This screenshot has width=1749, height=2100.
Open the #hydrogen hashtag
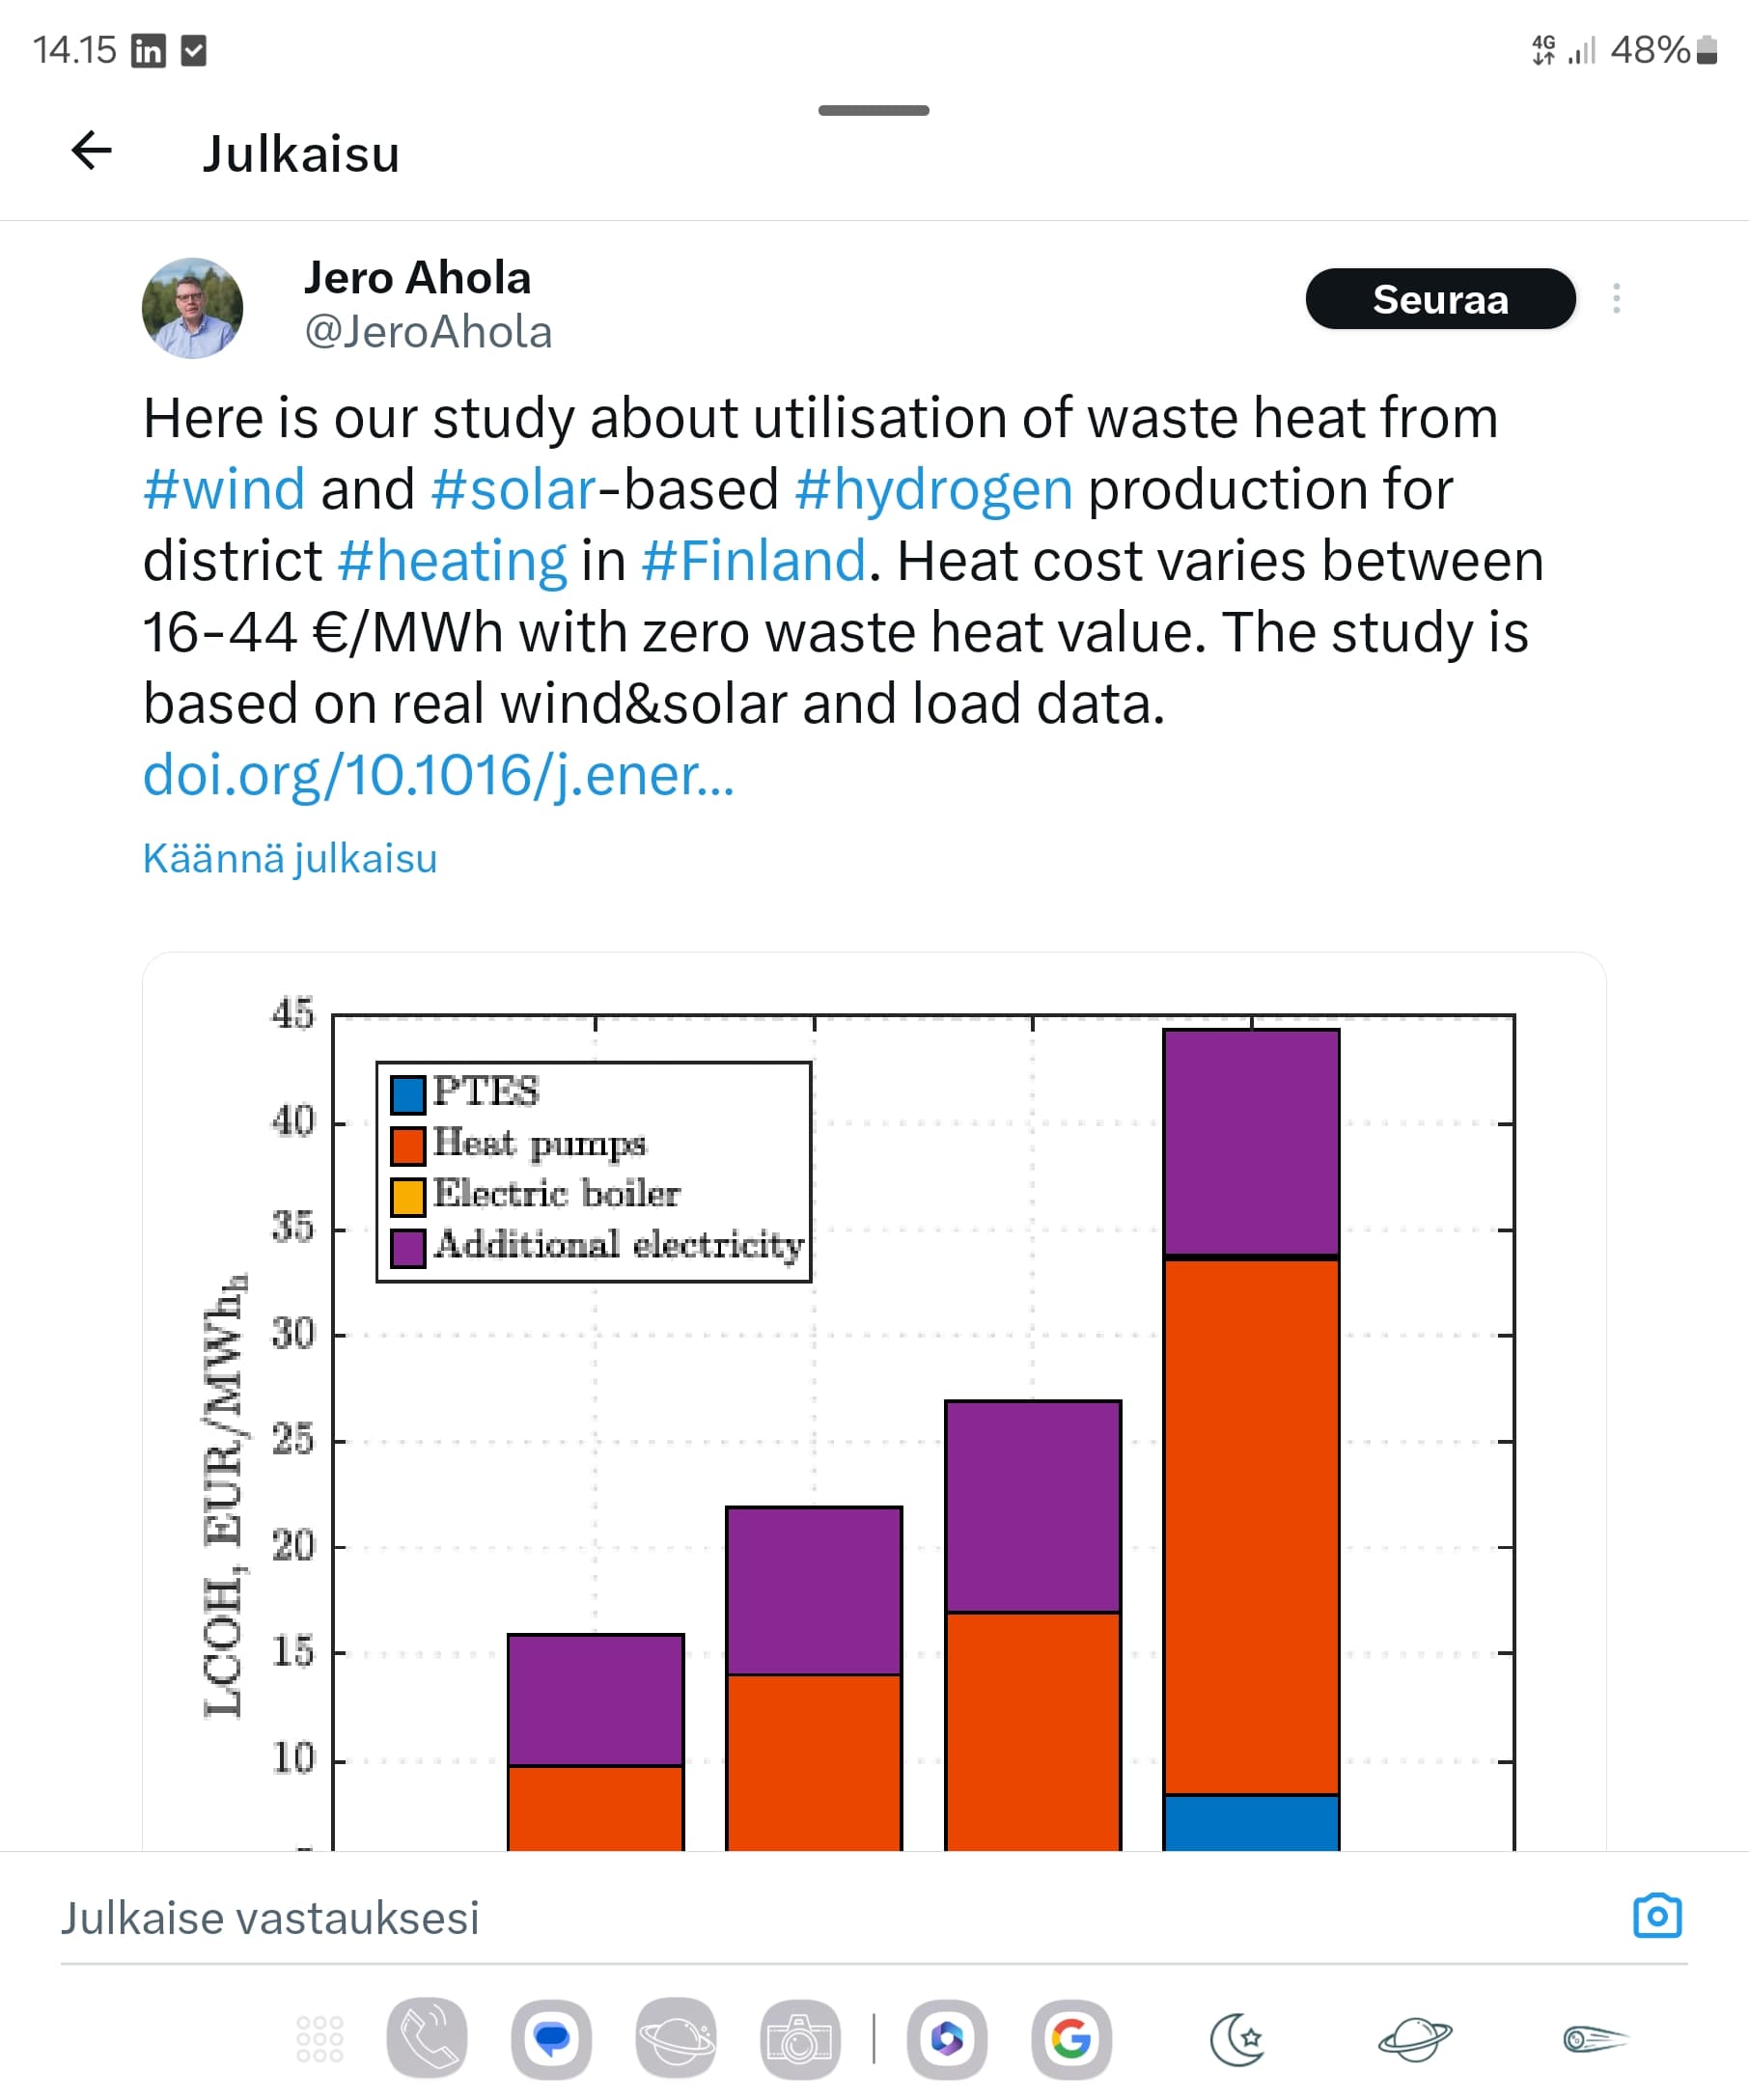(933, 490)
